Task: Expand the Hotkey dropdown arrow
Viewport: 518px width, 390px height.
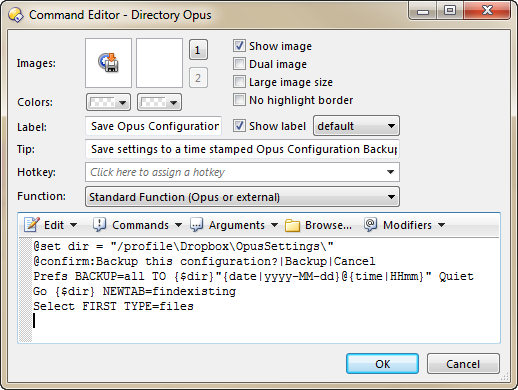Action: [x=390, y=172]
